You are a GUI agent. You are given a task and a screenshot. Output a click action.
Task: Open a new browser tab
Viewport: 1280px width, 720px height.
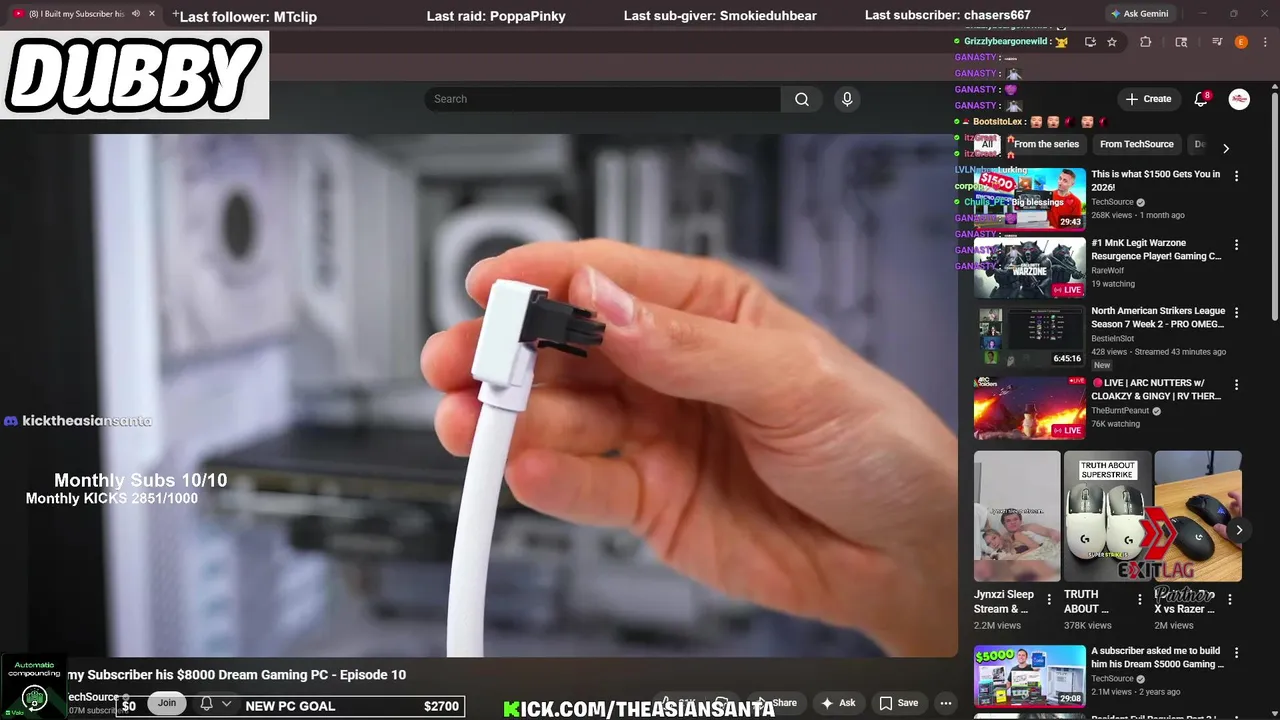[x=176, y=14]
